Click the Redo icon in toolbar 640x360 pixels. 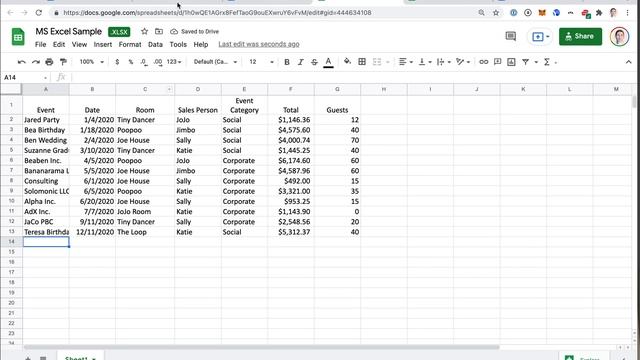coord(36,62)
